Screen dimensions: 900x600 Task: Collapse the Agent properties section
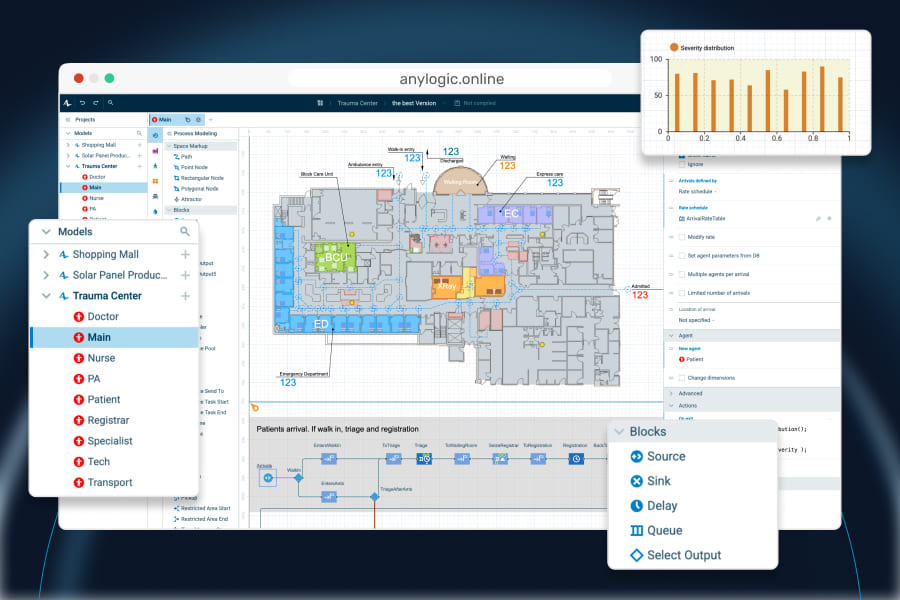point(671,335)
